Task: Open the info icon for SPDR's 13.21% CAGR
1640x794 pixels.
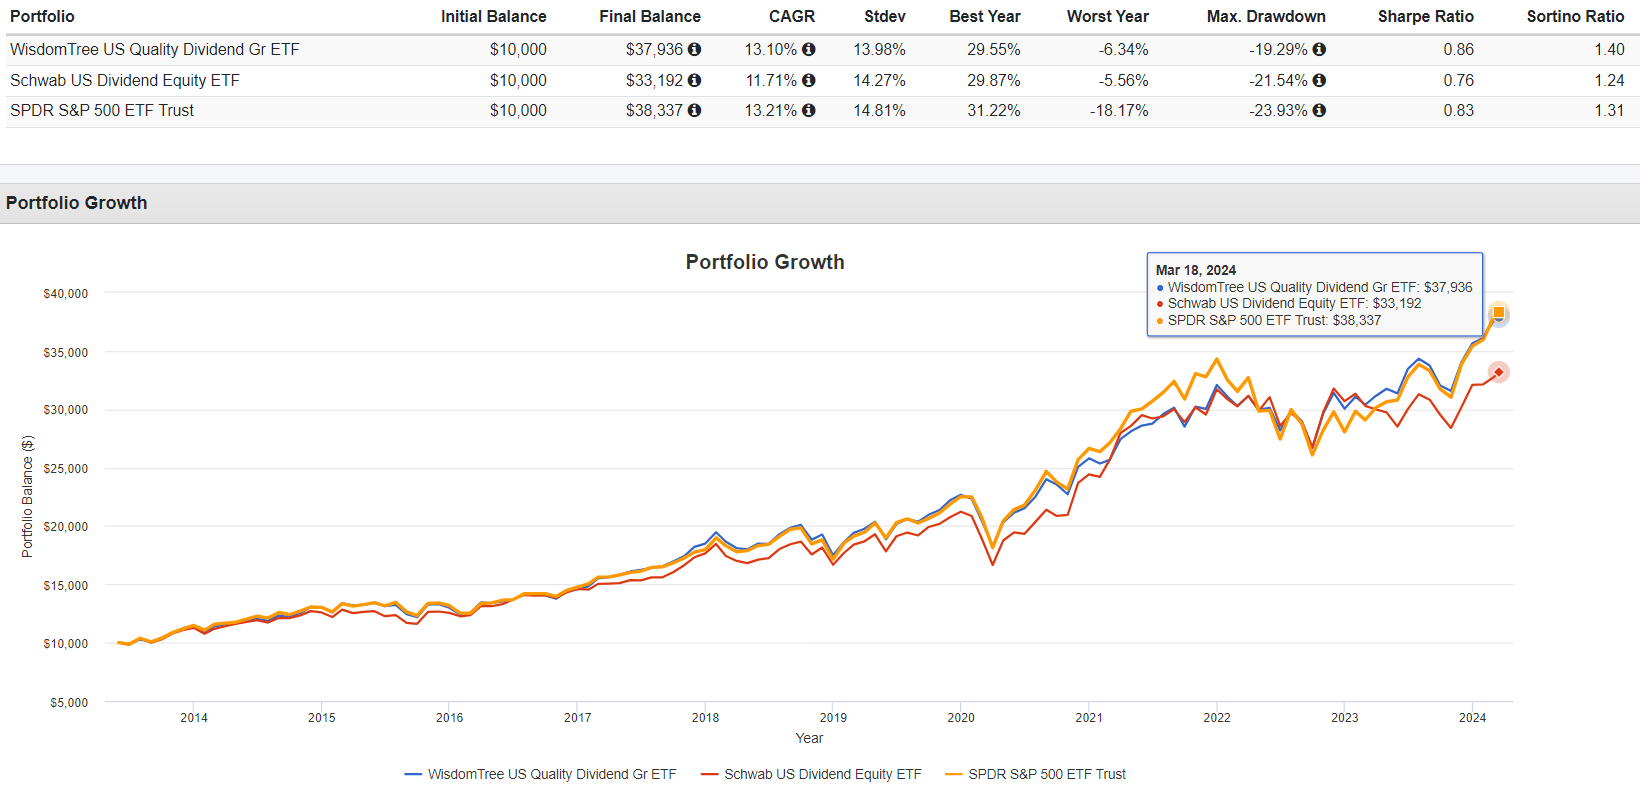Action: coord(808,111)
